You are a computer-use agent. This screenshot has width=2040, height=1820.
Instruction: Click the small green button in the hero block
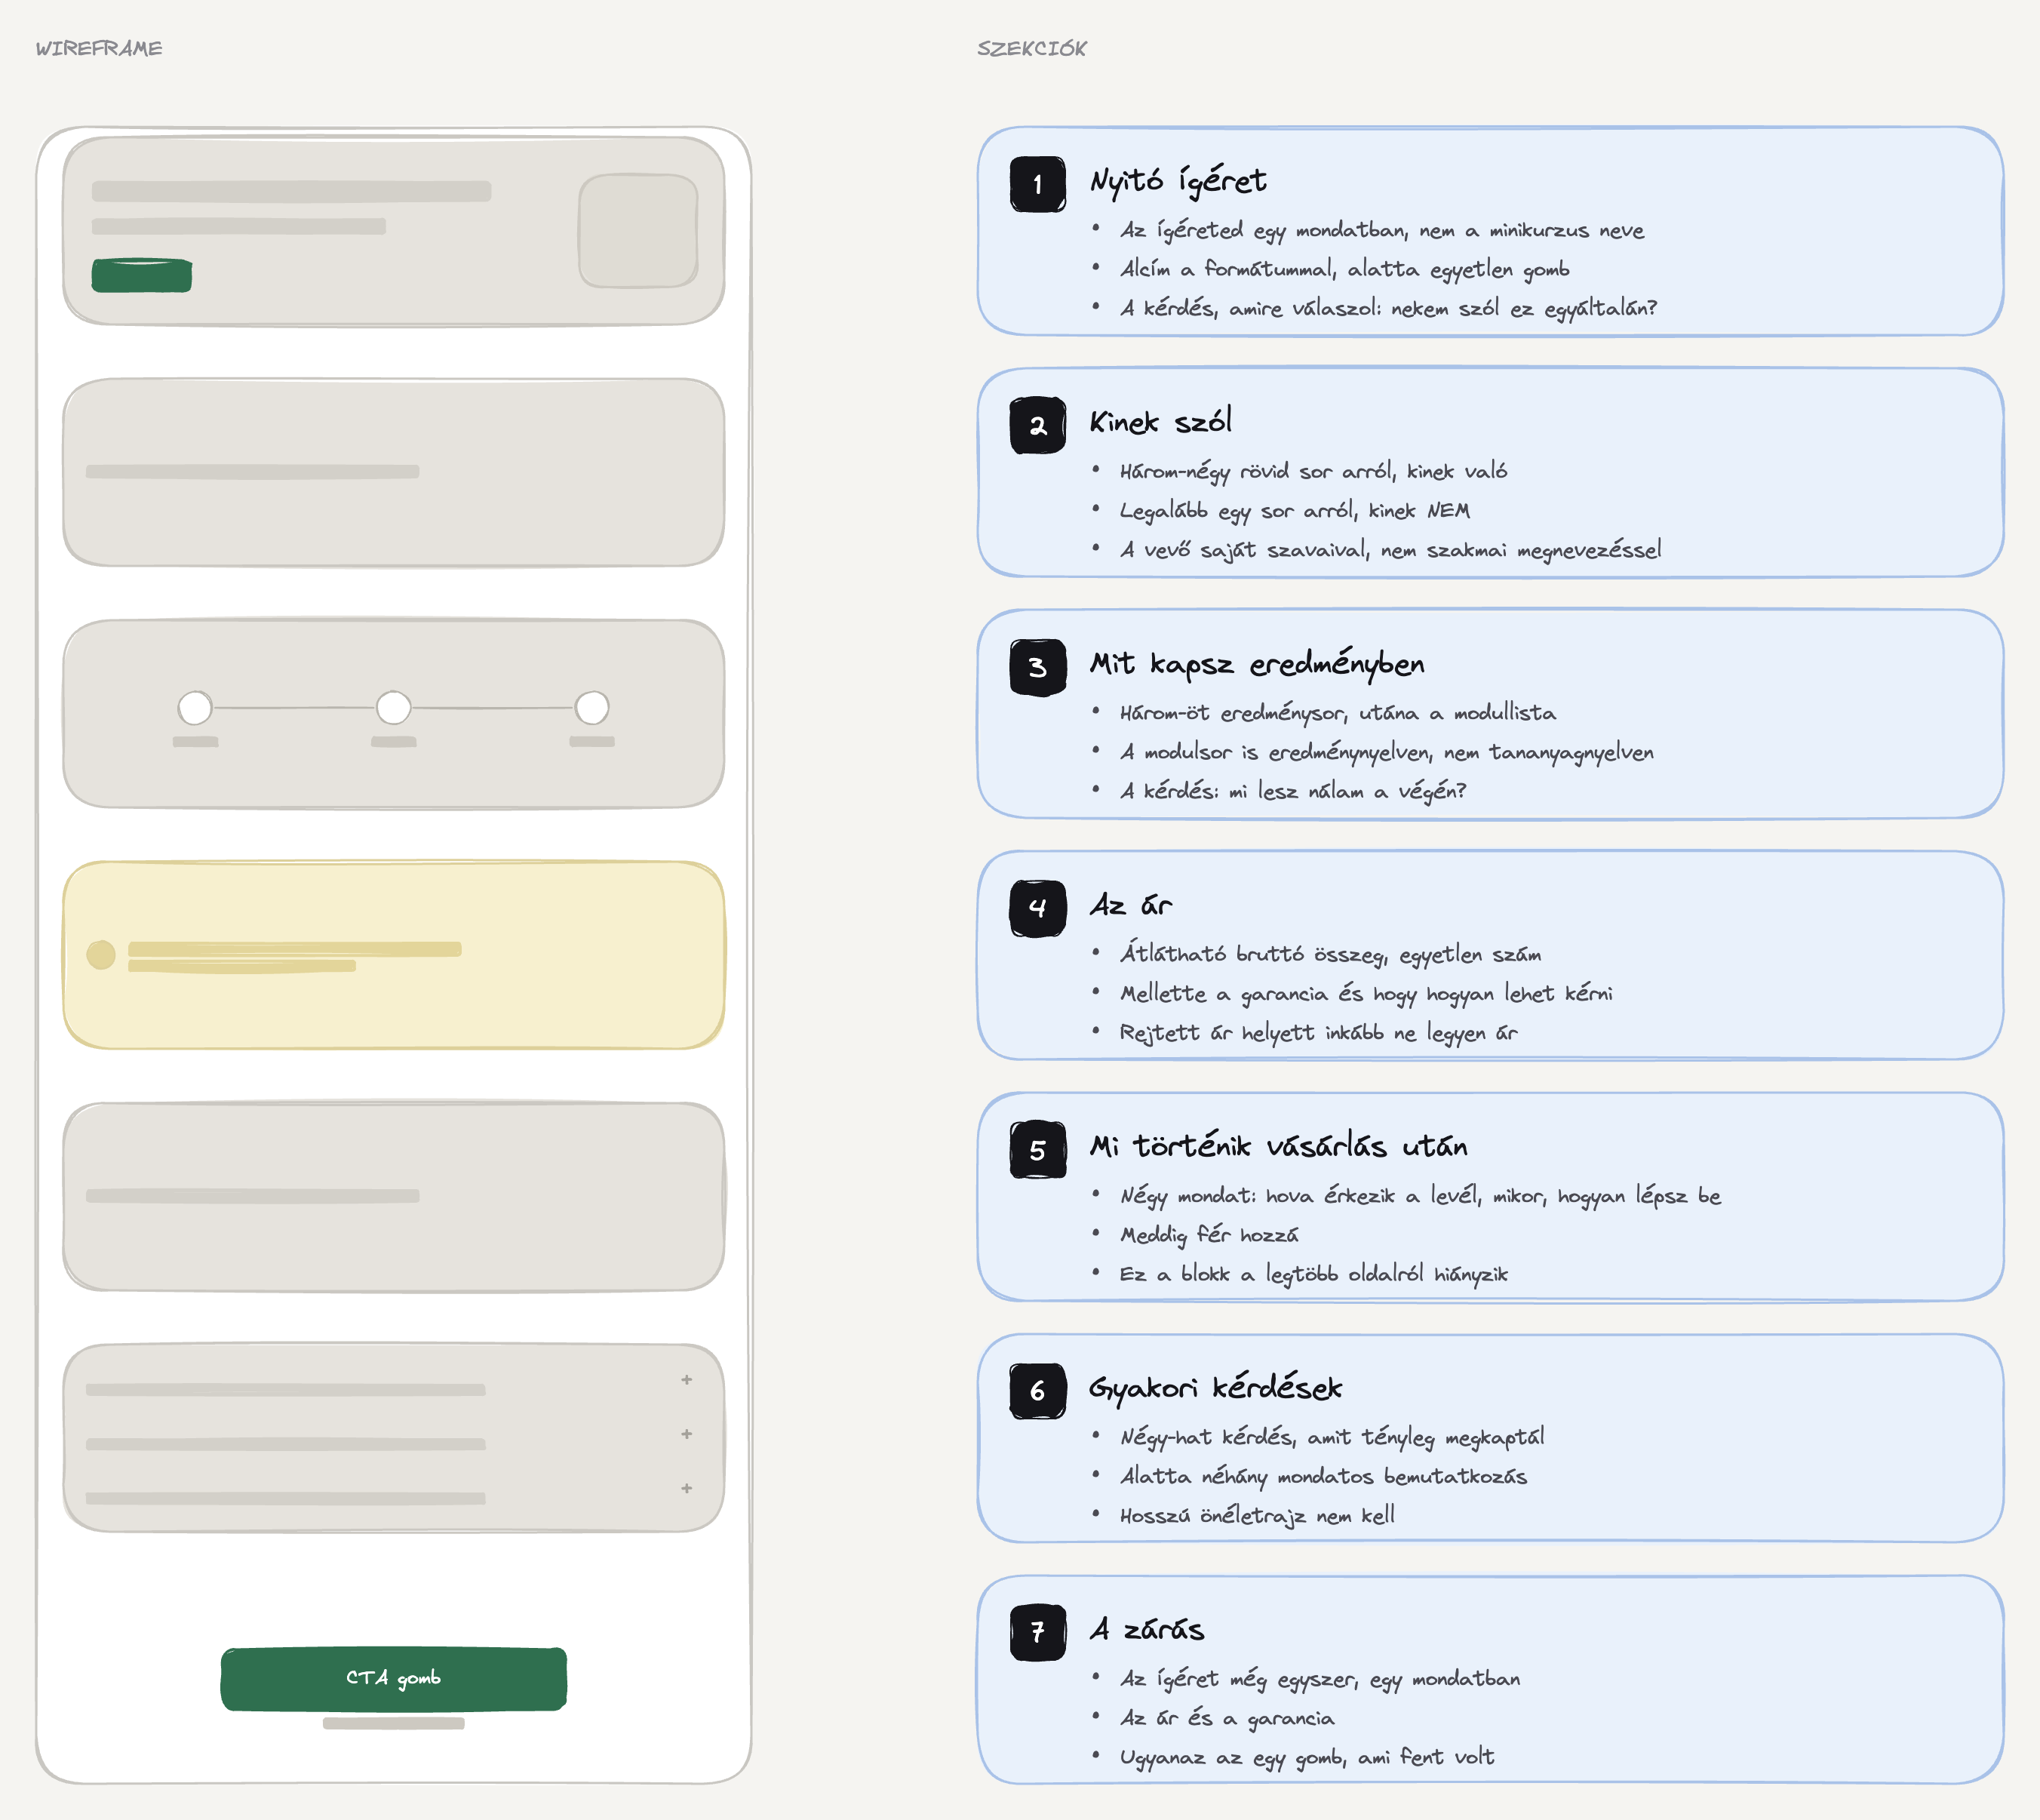click(x=141, y=275)
